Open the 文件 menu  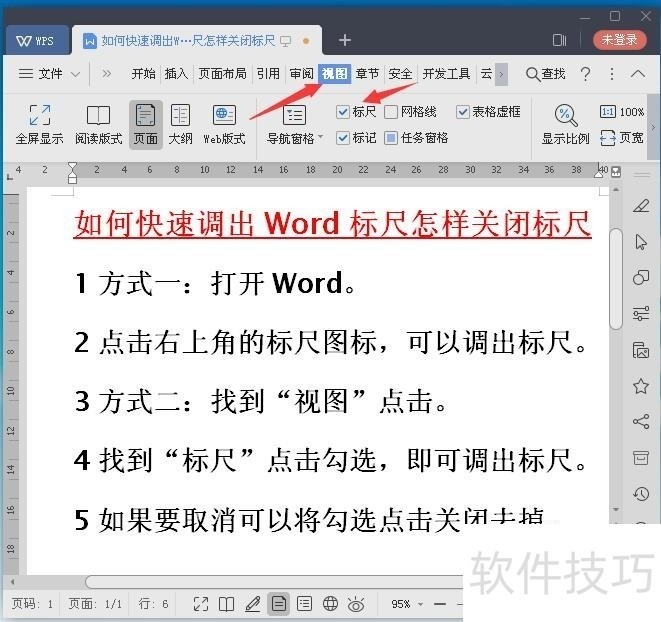(41, 74)
